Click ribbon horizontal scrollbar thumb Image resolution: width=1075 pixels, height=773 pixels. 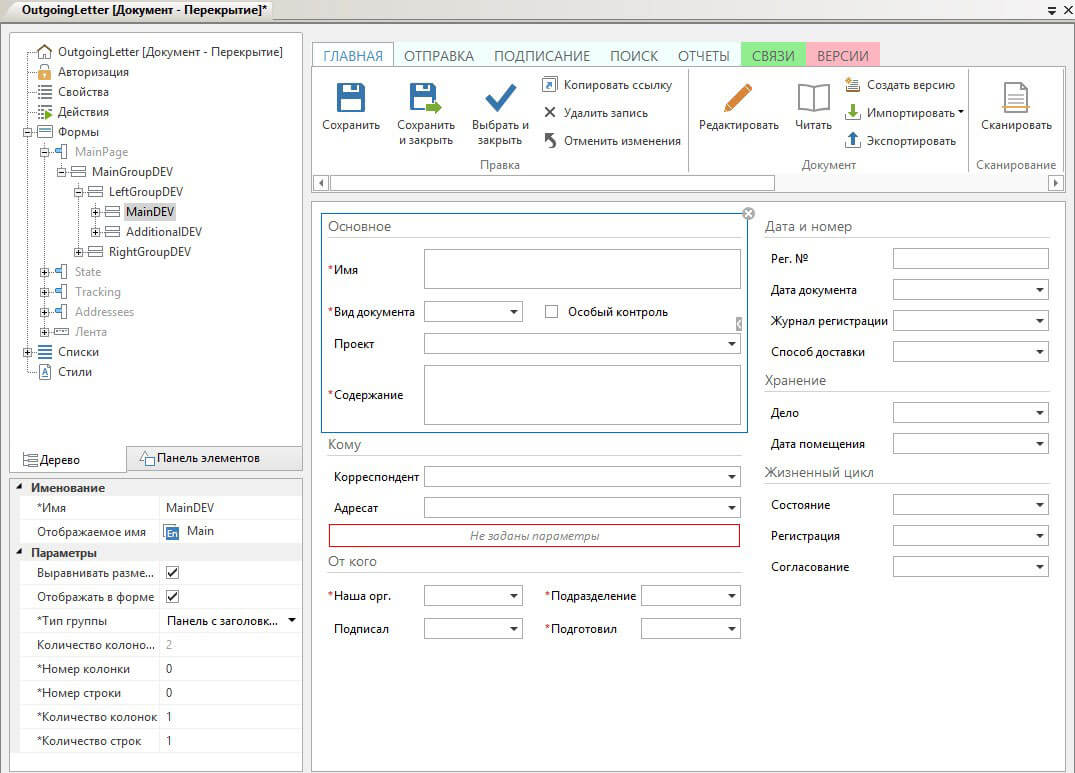552,183
